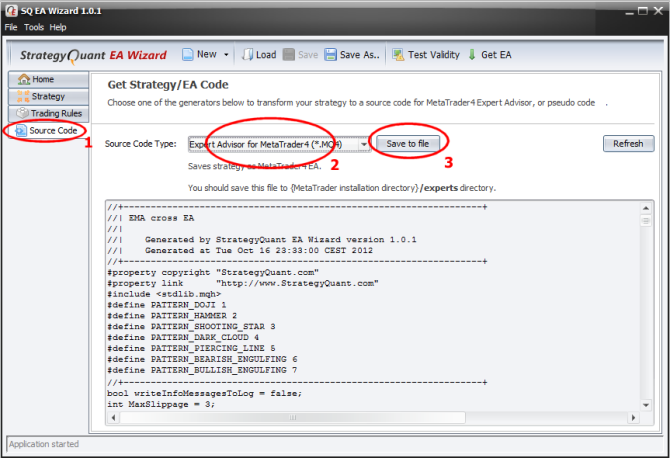
Task: Click the Save As disk icon
Action: click(330, 55)
